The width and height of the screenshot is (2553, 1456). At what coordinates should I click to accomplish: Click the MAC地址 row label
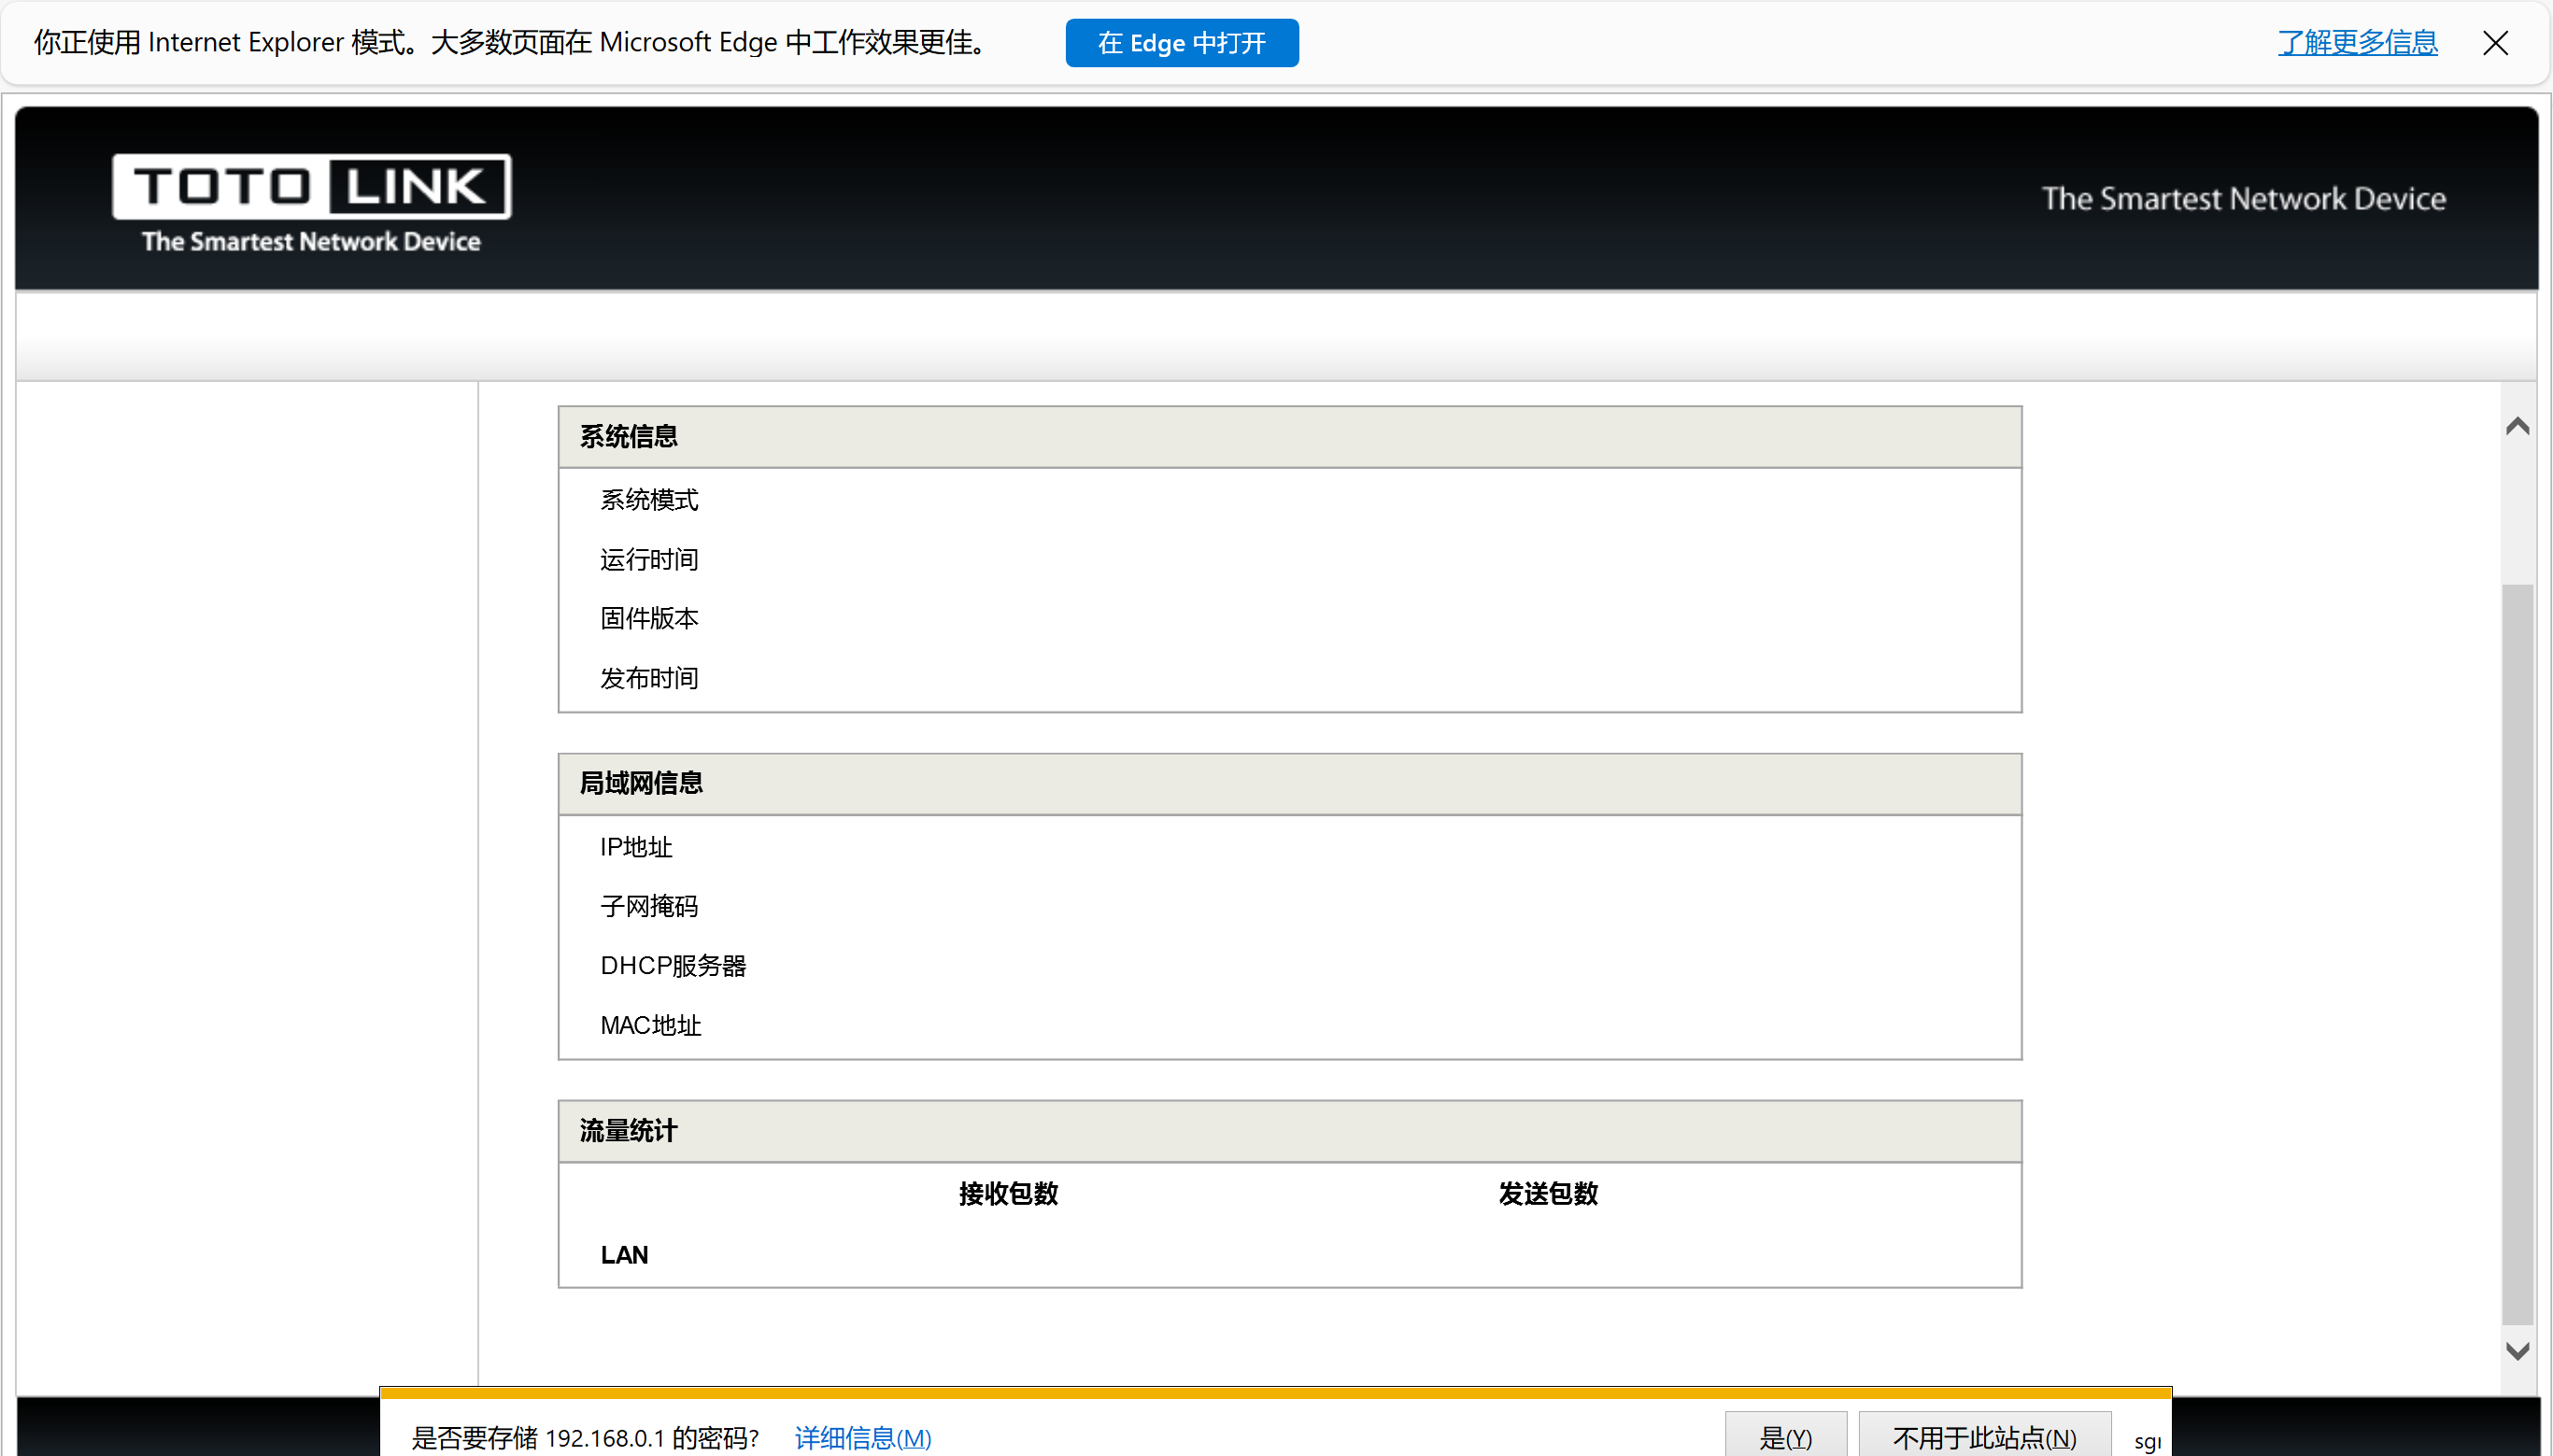tap(651, 1025)
